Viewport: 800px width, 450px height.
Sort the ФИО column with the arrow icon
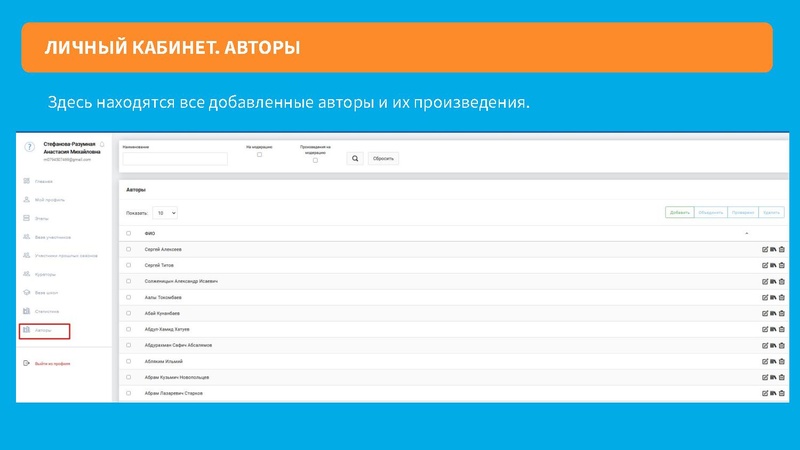click(x=746, y=233)
